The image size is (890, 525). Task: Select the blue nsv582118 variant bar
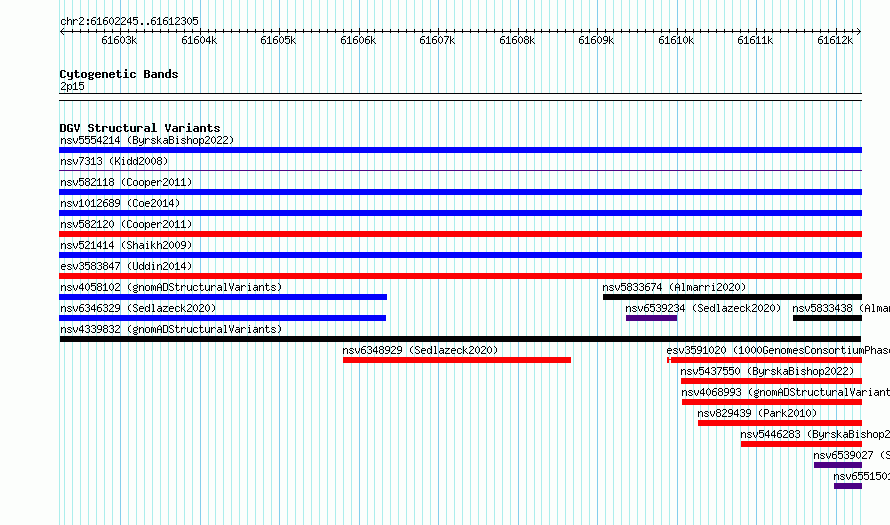(x=460, y=192)
